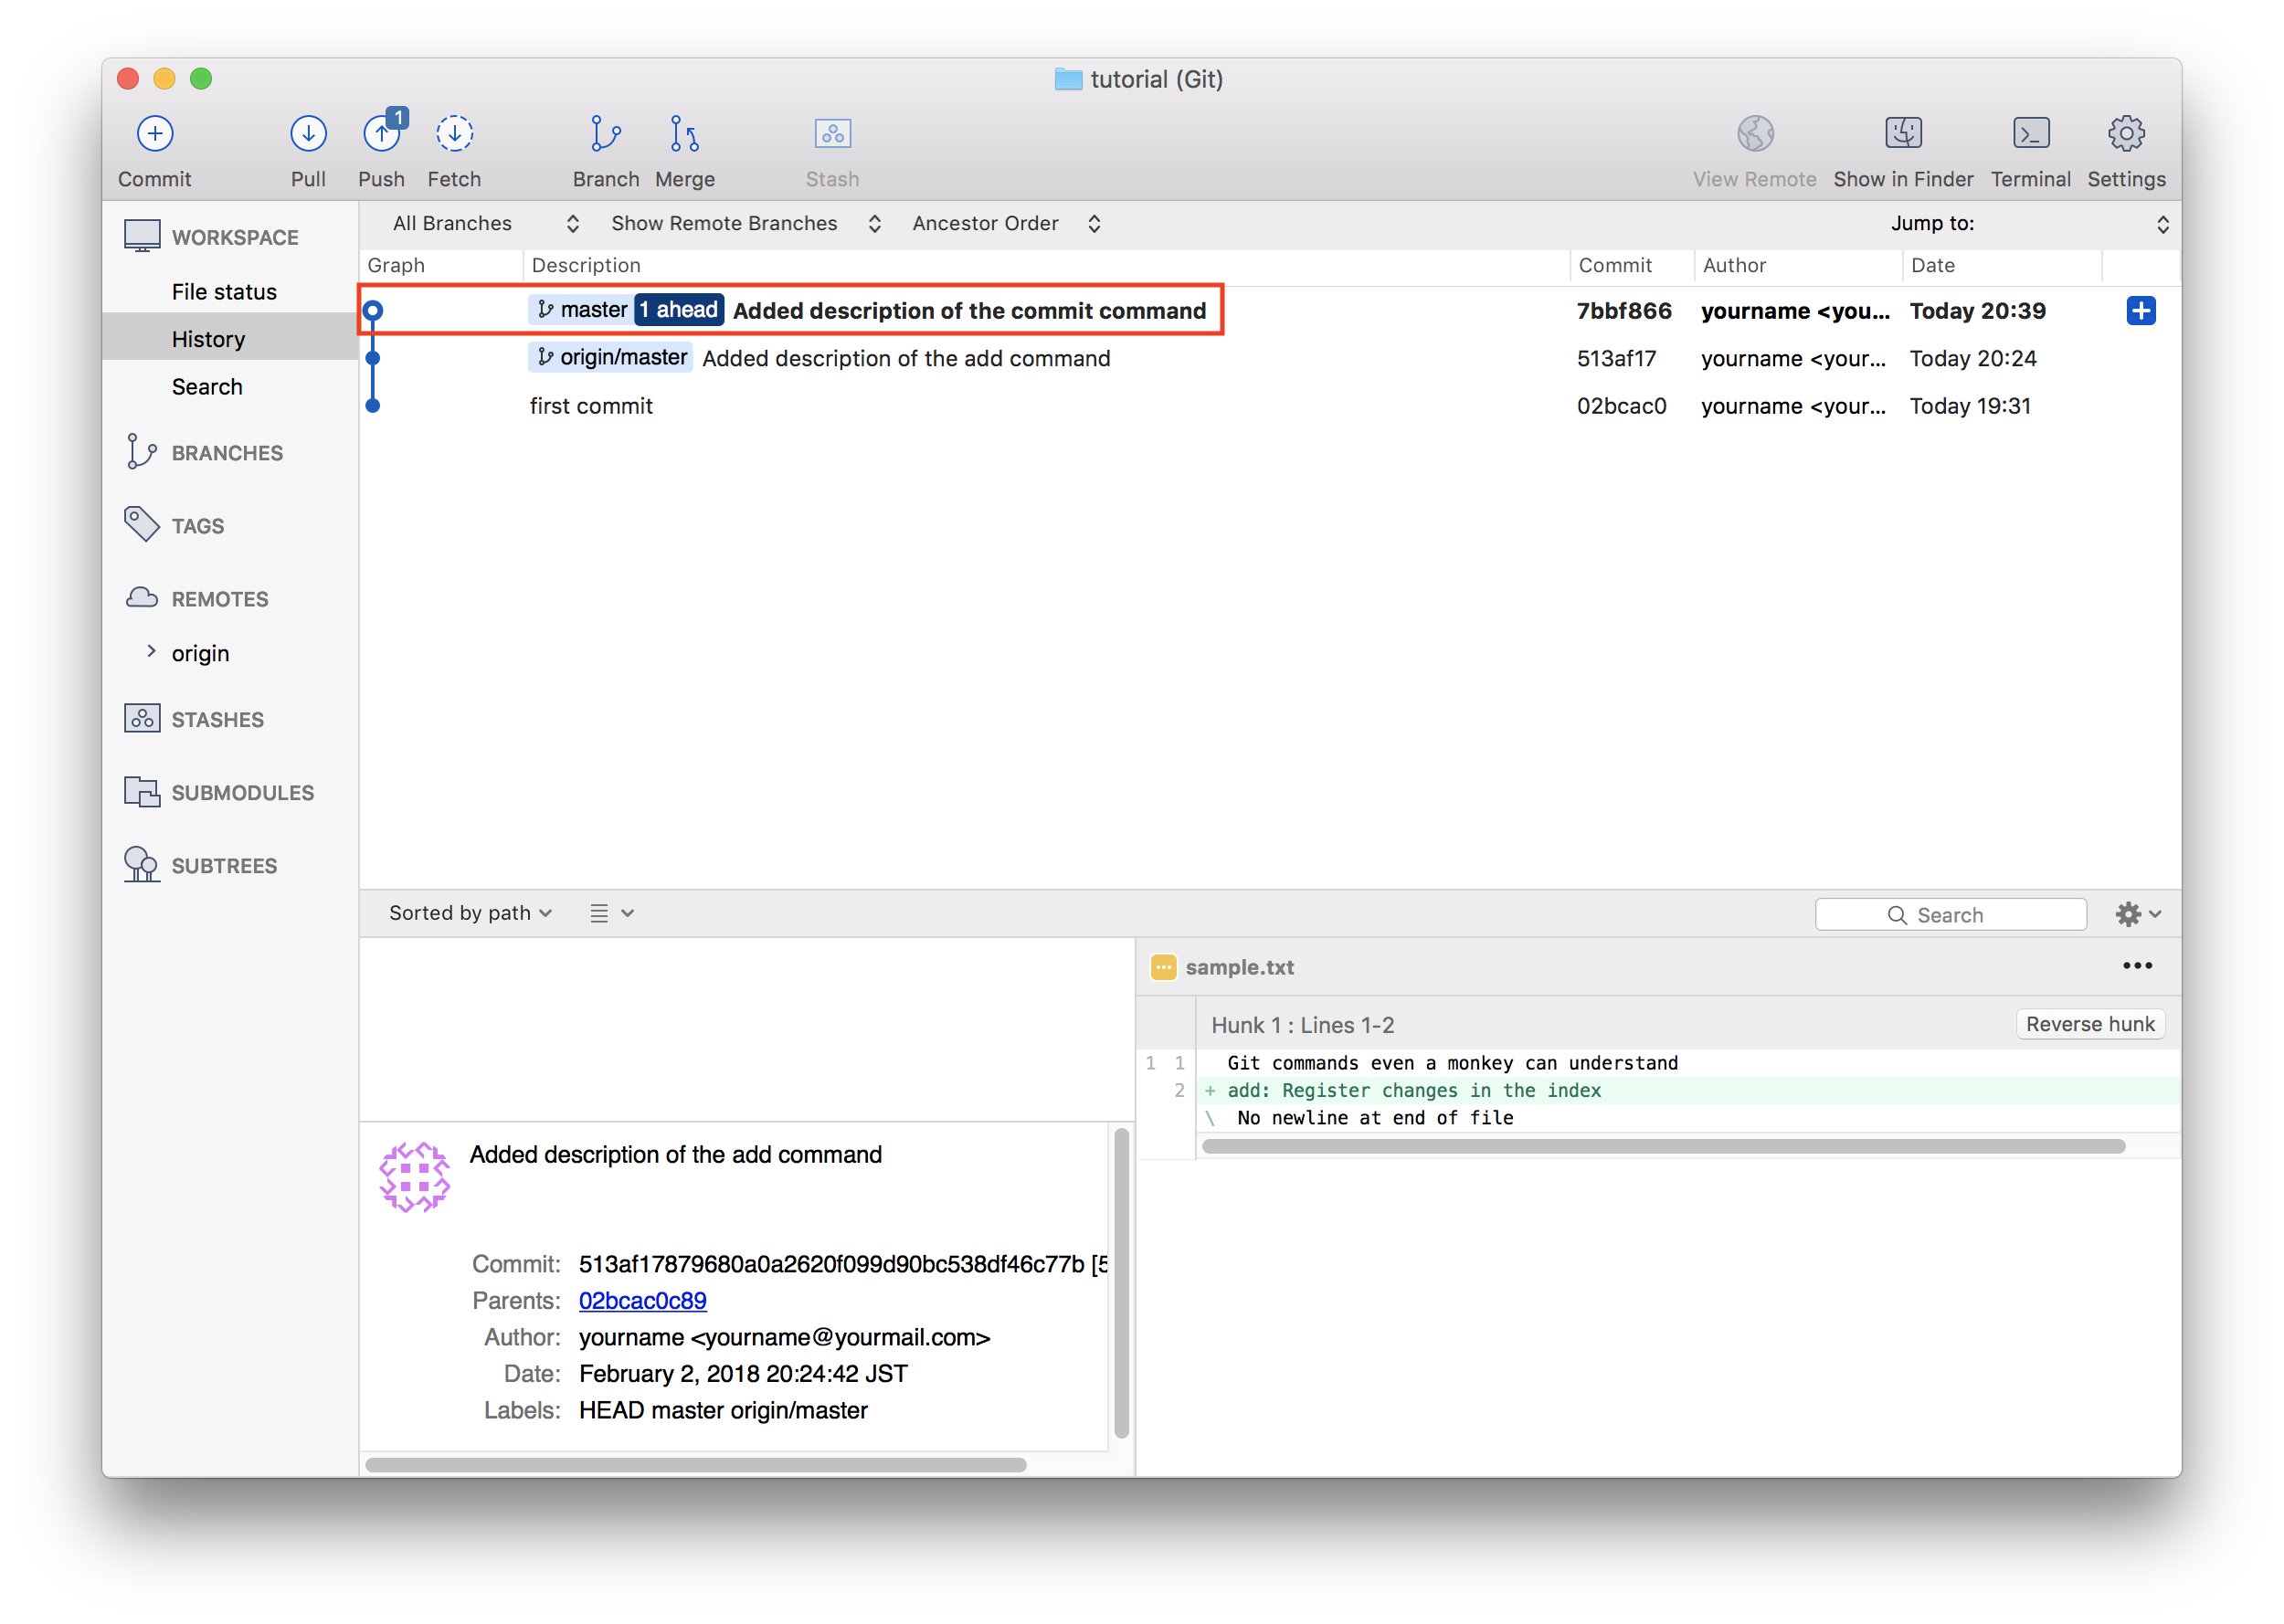Click the Stash toolbar icon

click(x=832, y=134)
